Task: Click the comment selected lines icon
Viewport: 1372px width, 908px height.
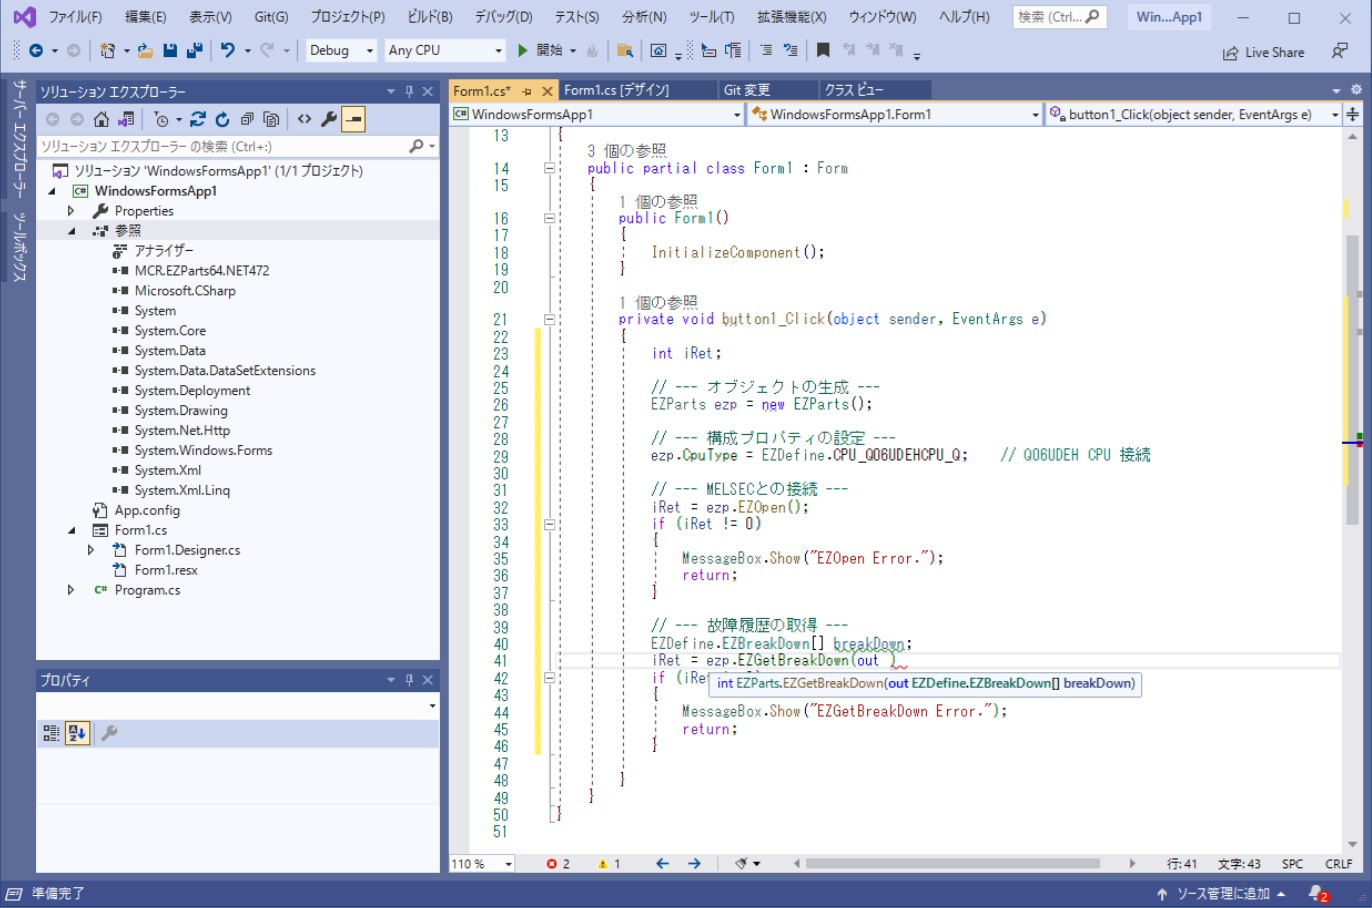Action: (766, 50)
